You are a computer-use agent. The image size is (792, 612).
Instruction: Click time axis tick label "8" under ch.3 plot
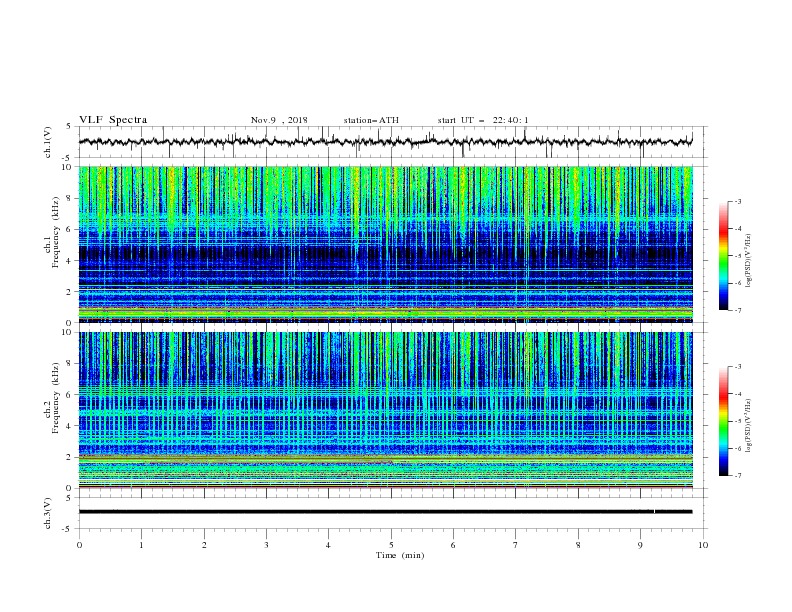tap(578, 545)
